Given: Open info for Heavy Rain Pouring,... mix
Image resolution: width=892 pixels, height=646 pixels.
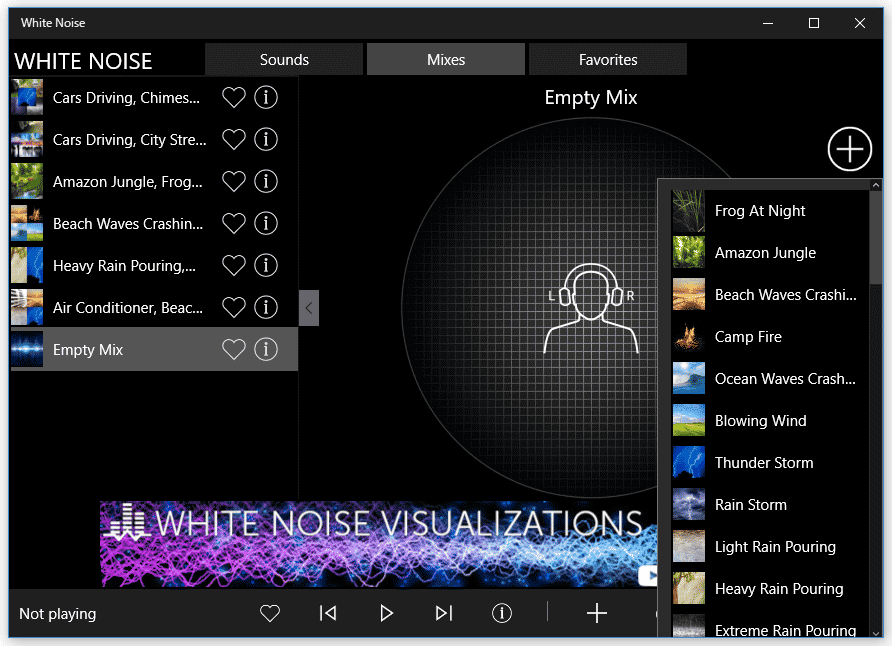Looking at the screenshot, I should pyautogui.click(x=266, y=266).
